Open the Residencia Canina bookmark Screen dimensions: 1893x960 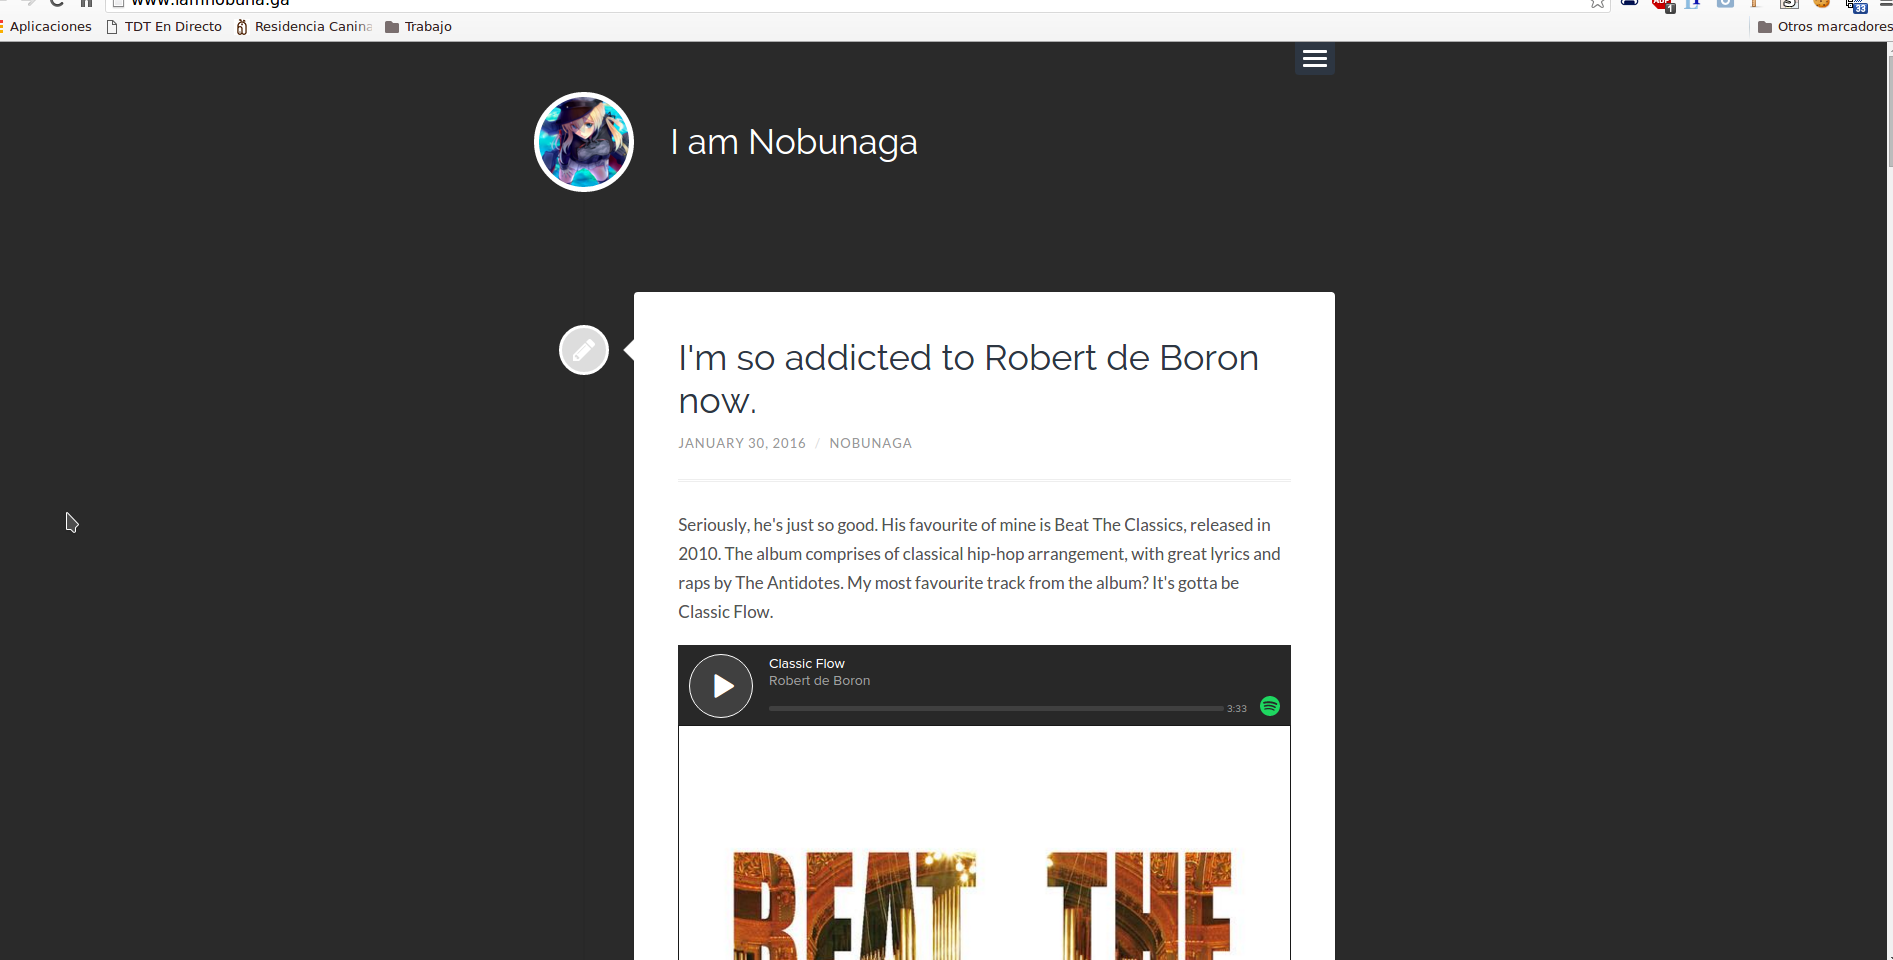point(304,26)
